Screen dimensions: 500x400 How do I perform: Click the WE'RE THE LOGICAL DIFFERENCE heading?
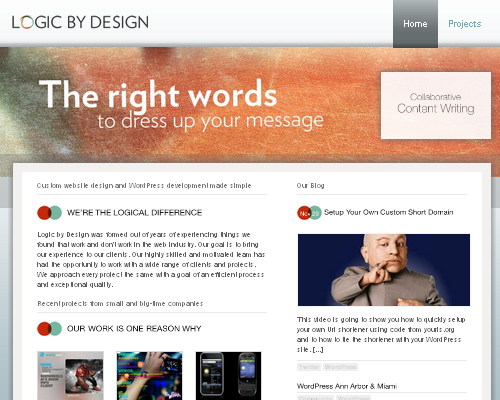click(x=134, y=213)
